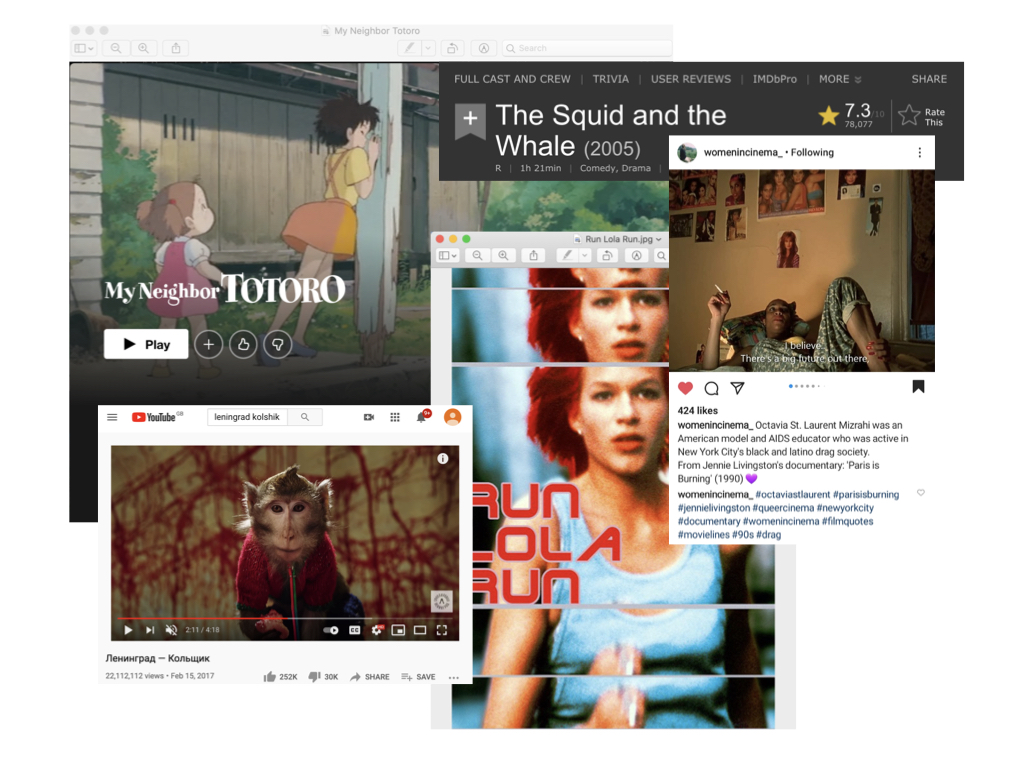Open sidebar view menu in My Neighbor Totoro window
The image size is (1024, 768).
pyautogui.click(x=84, y=48)
